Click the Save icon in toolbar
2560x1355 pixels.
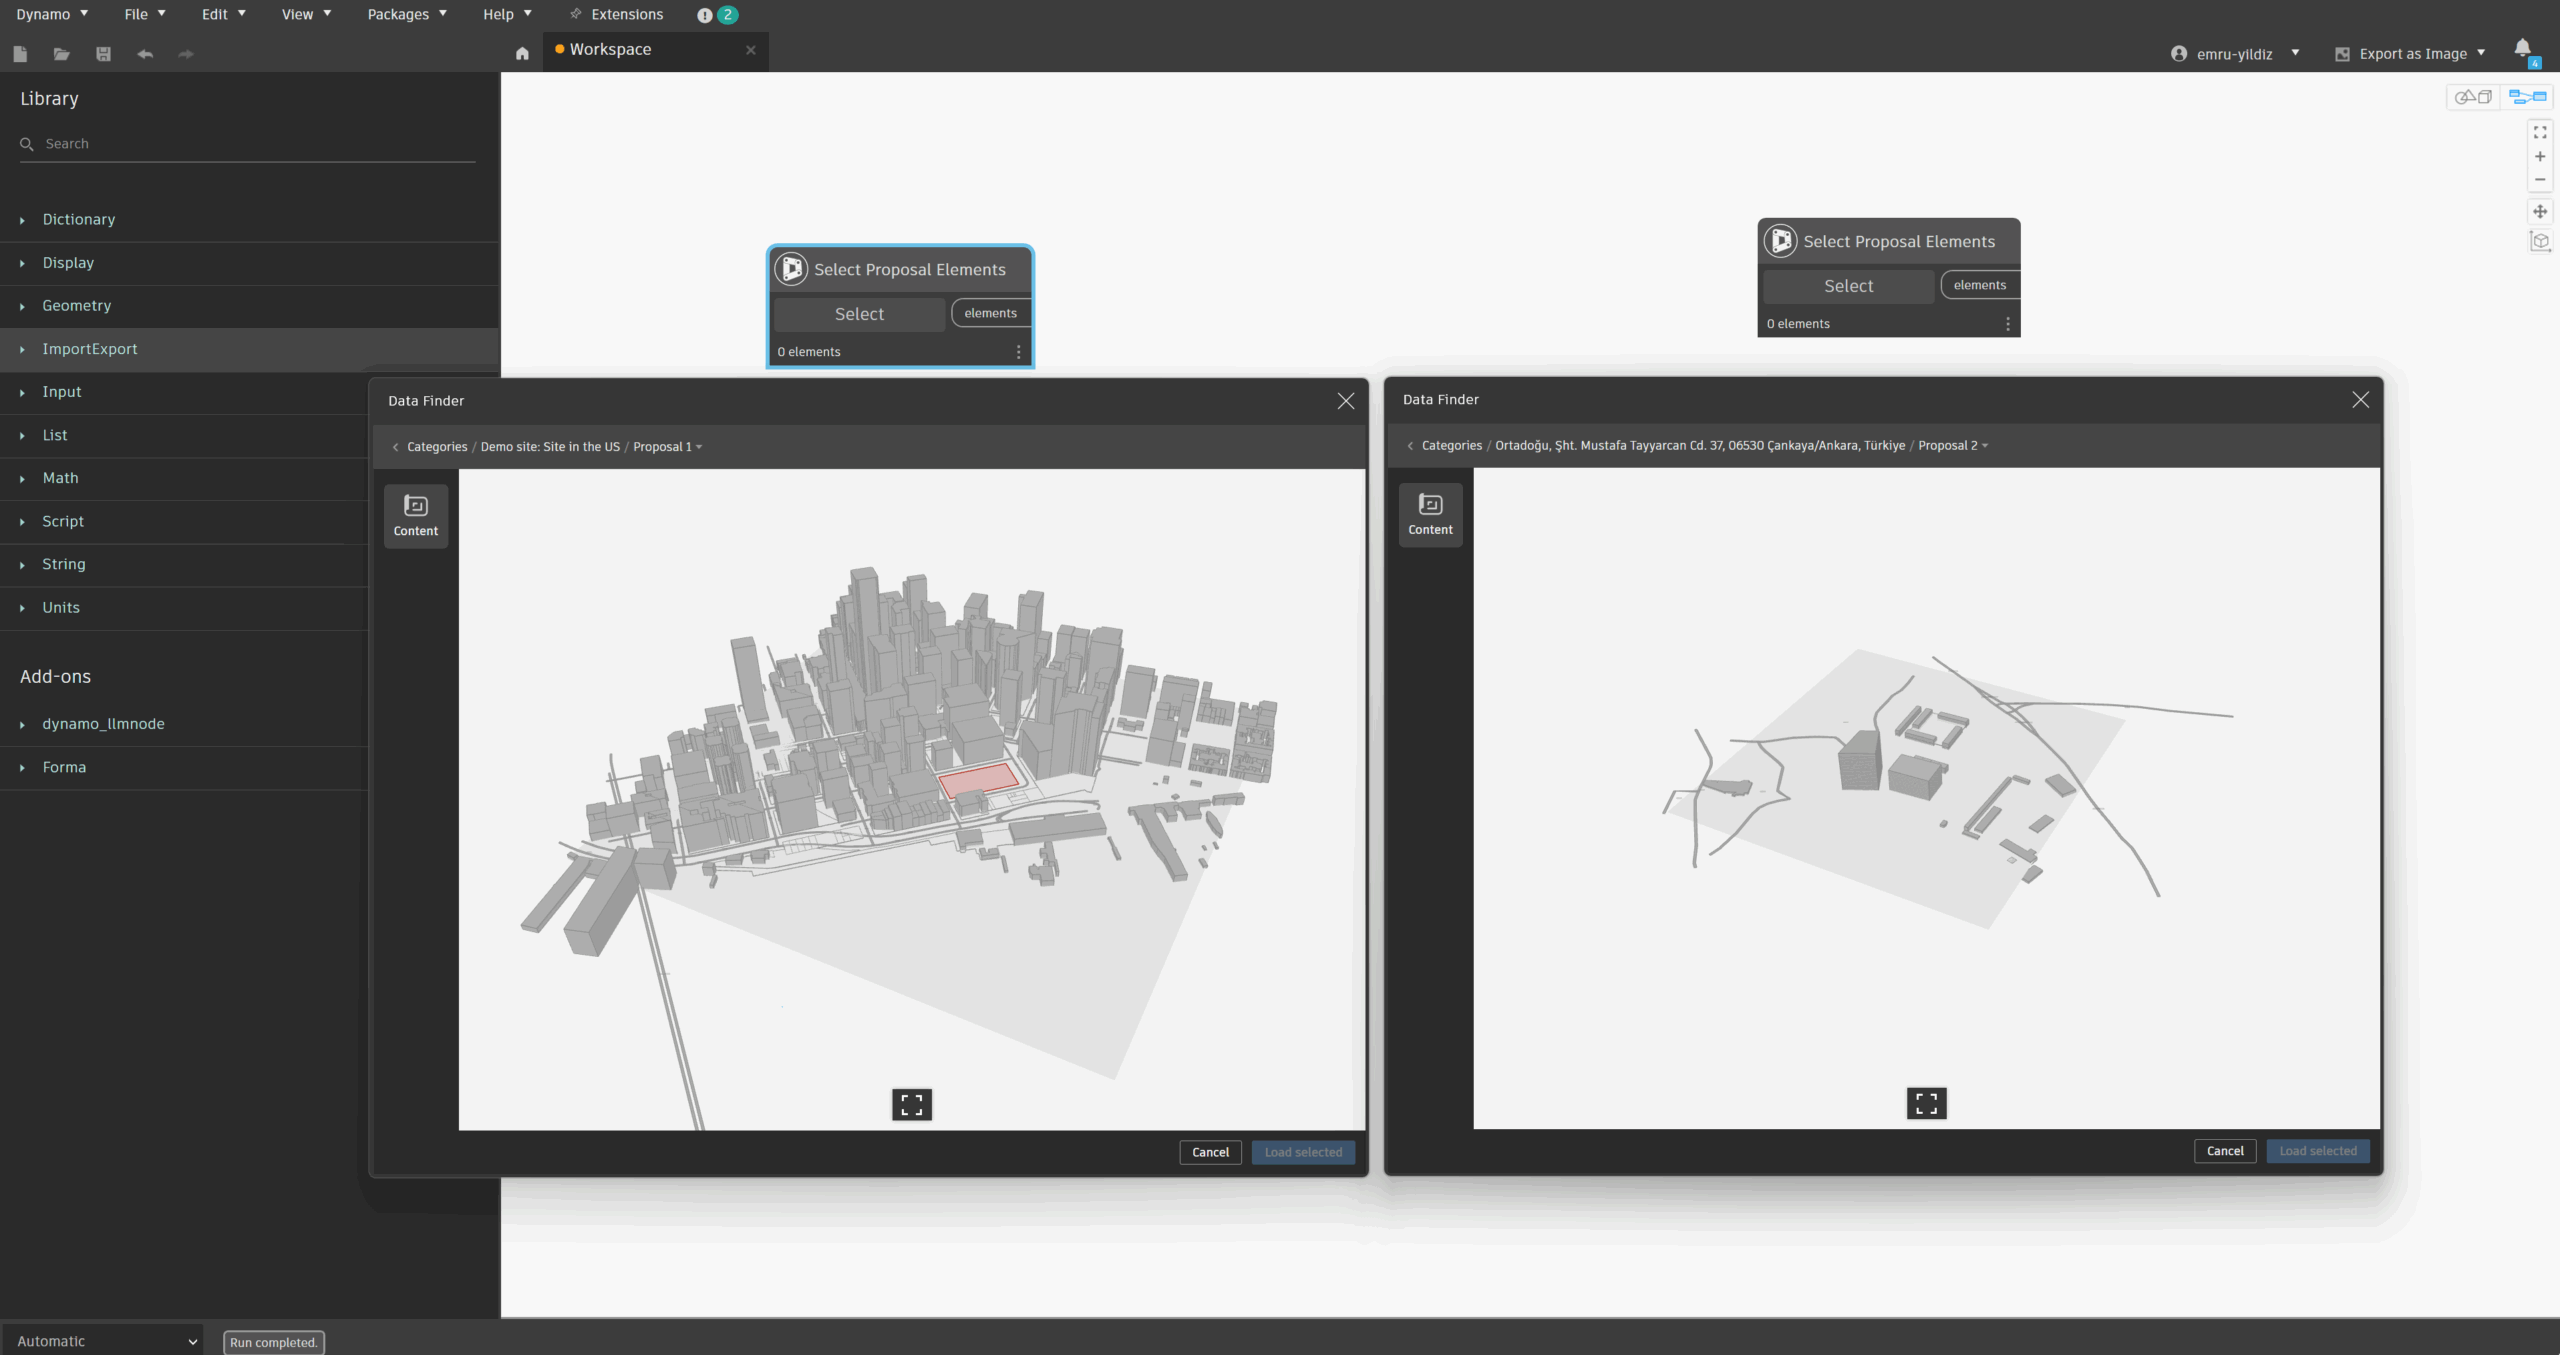103,54
